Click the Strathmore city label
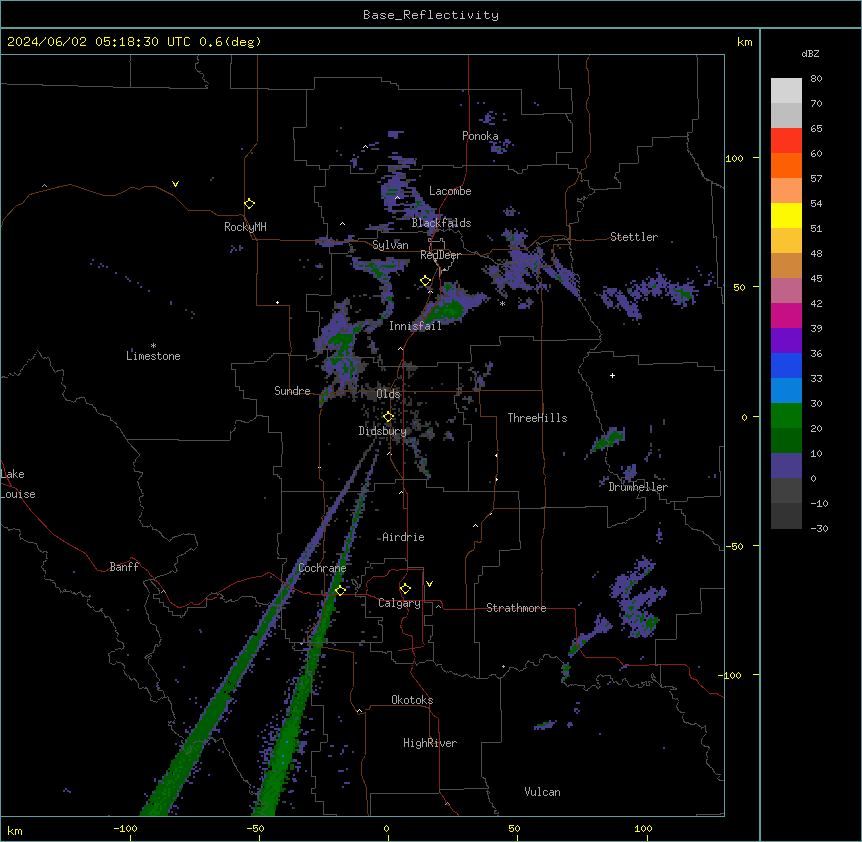 516,608
